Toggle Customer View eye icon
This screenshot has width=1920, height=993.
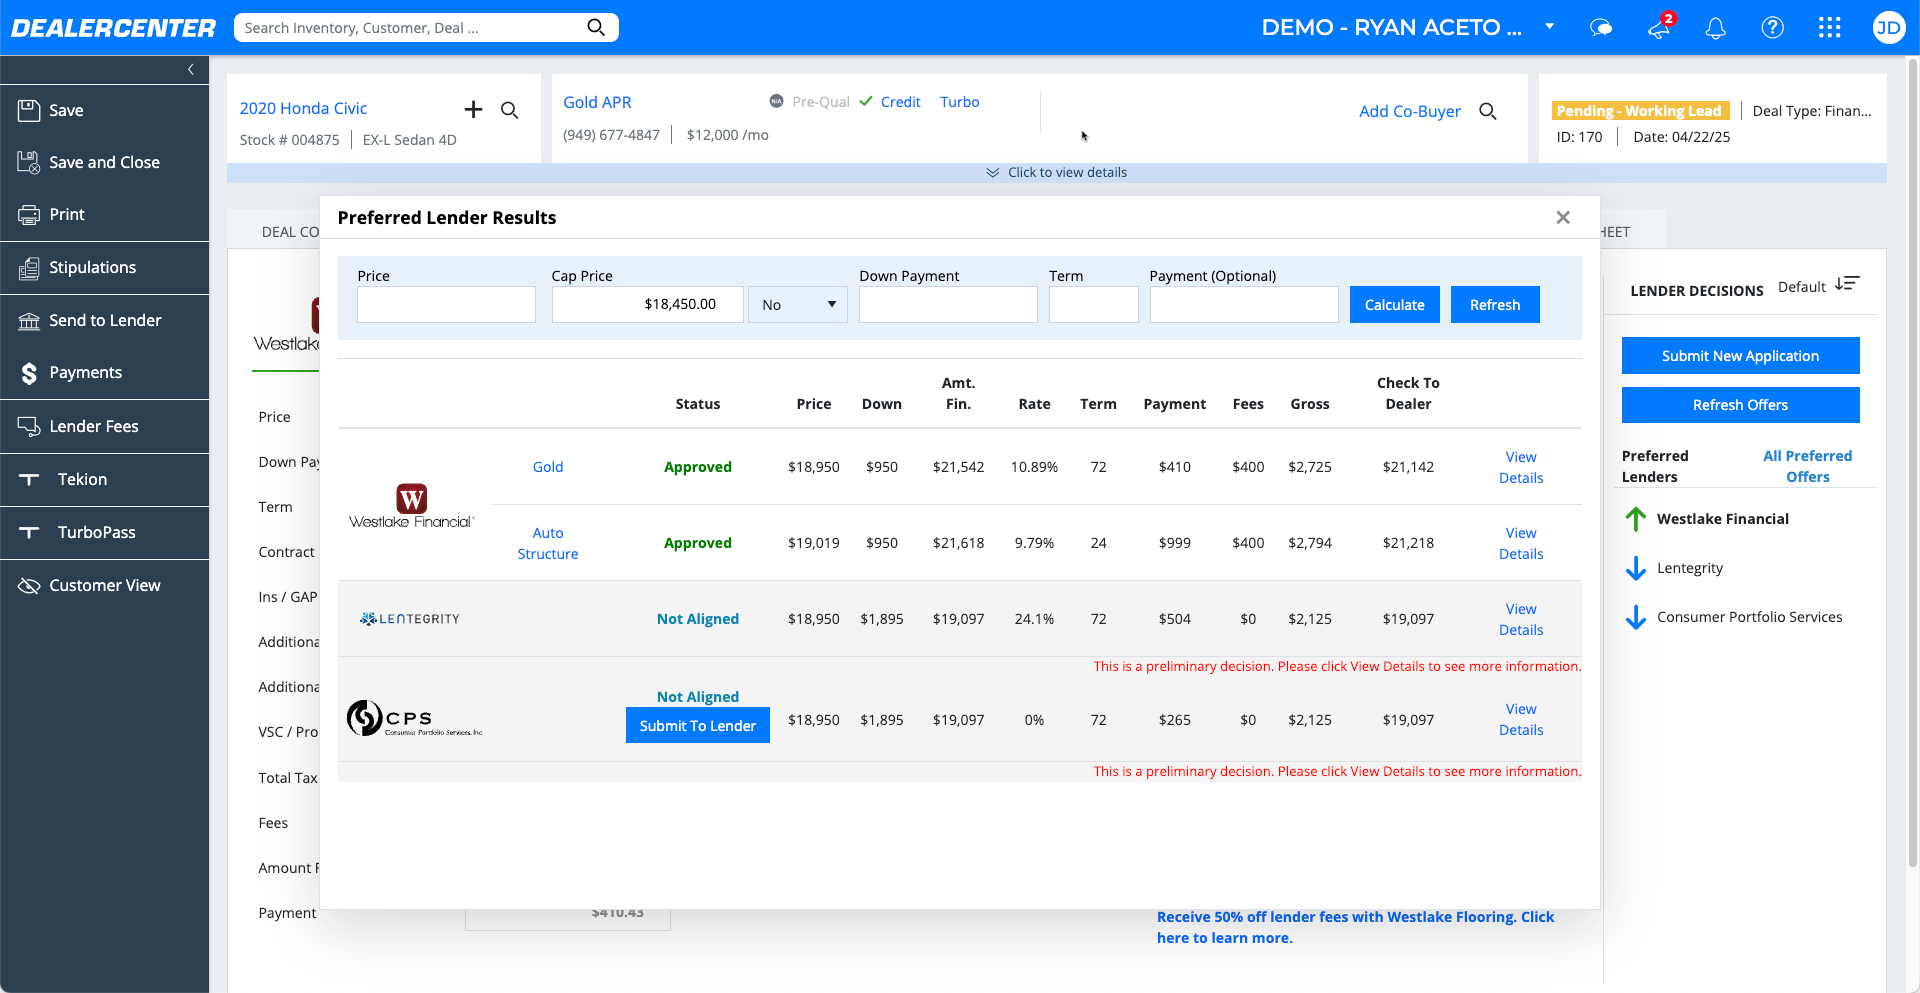click(x=29, y=585)
